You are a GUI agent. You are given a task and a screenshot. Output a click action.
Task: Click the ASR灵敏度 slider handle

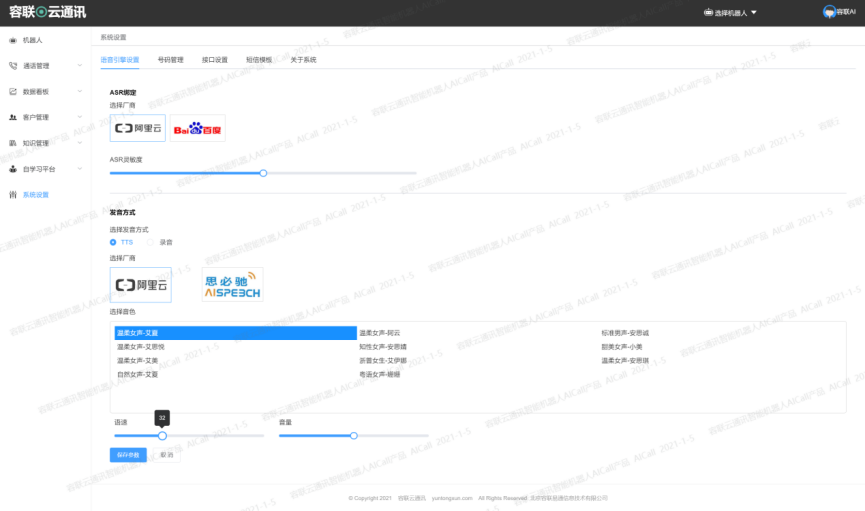pos(263,173)
